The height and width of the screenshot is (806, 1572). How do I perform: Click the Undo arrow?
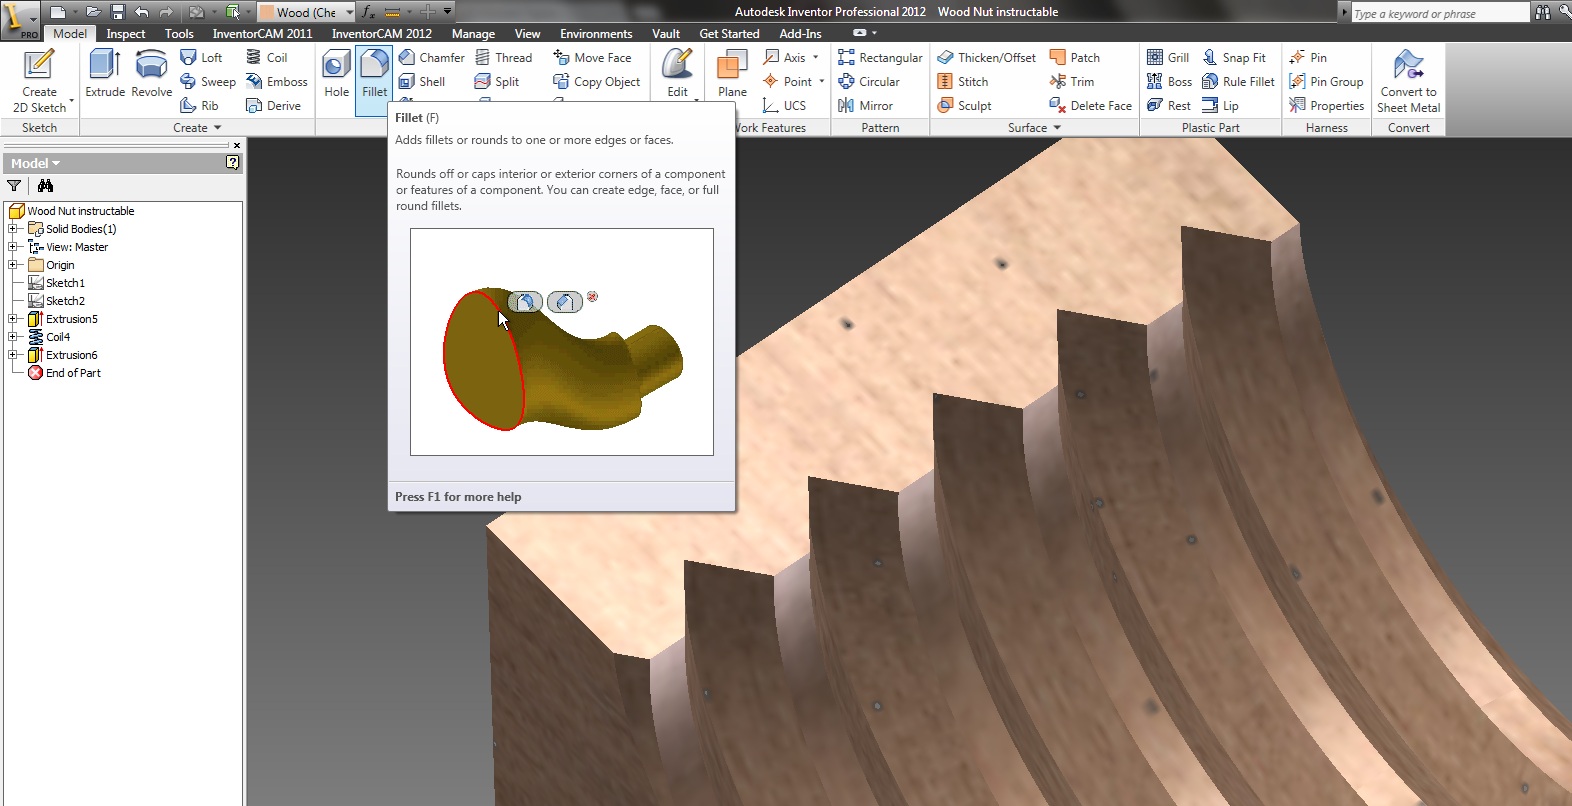141,12
